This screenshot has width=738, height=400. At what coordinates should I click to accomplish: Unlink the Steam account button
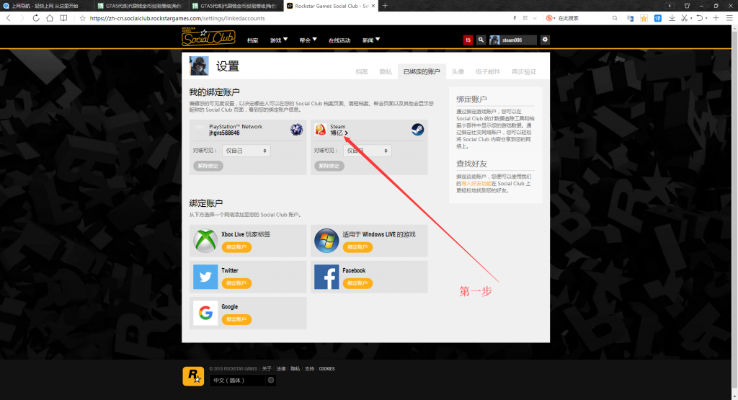point(329,166)
